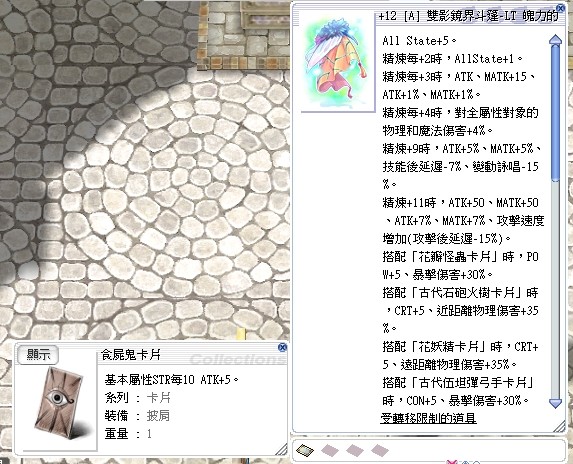Click the resize grip of card window
The image size is (573, 464).
click(x=281, y=449)
